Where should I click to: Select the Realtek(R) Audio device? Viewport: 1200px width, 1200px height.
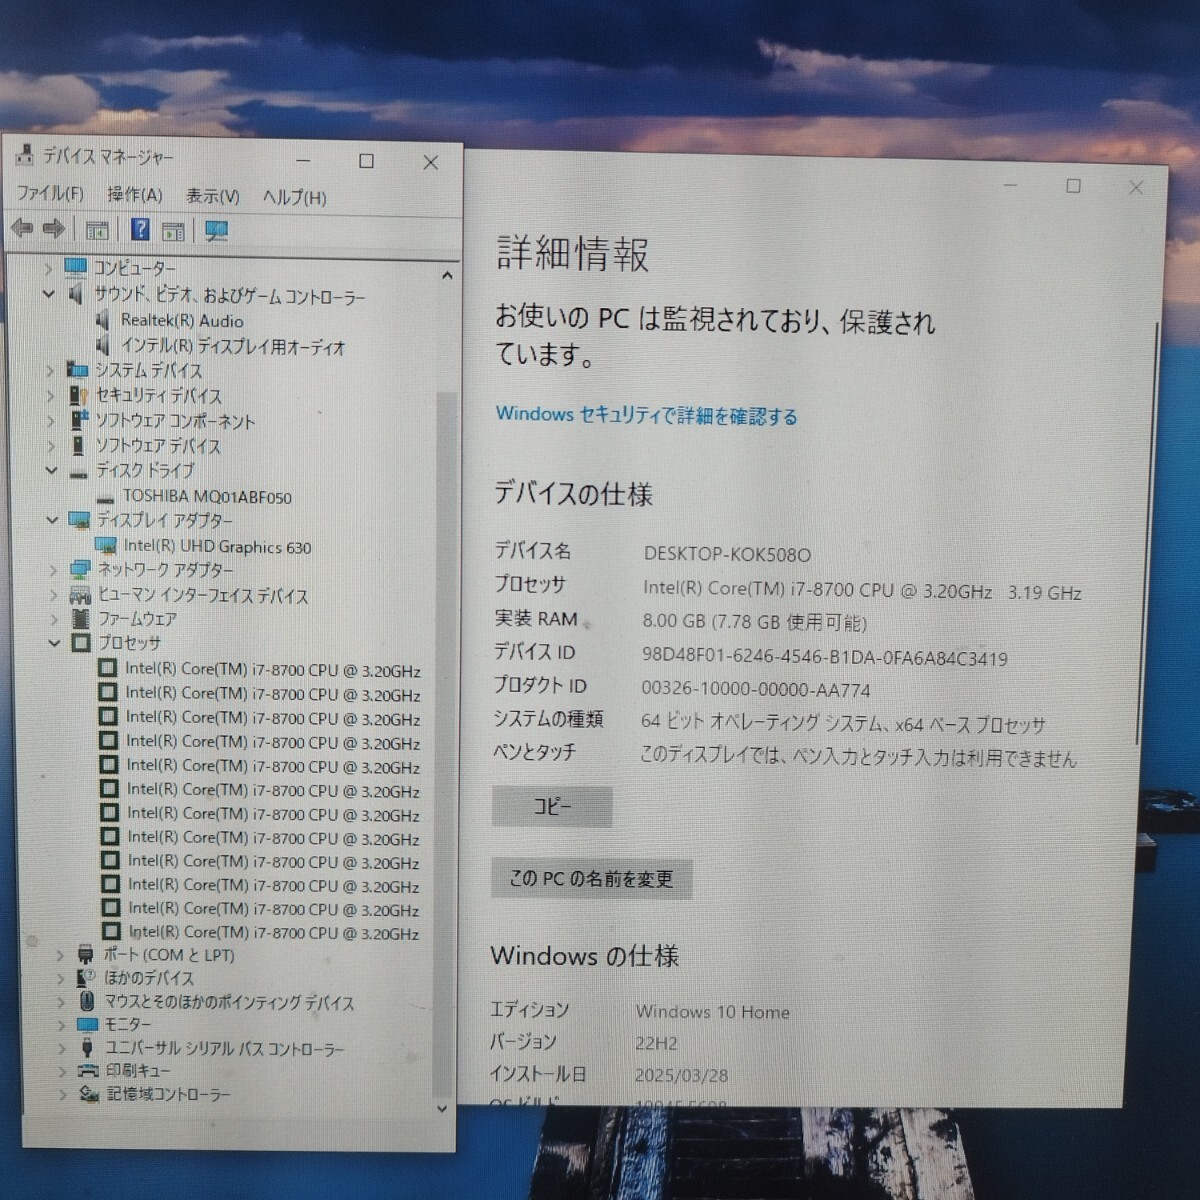[x=182, y=321]
